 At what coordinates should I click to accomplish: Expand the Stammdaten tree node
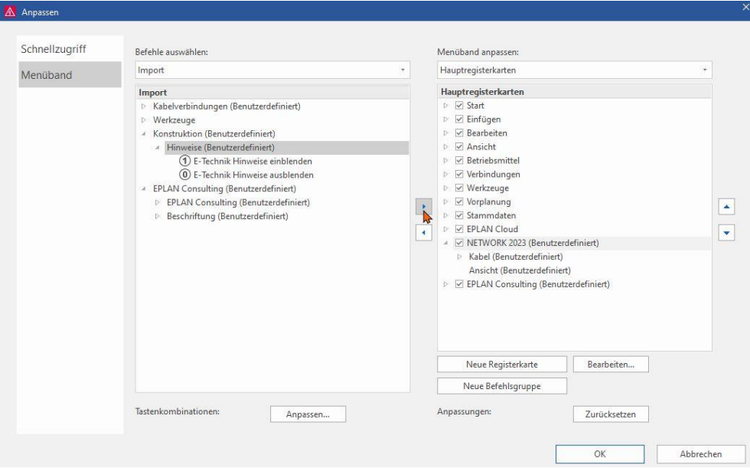(x=446, y=215)
